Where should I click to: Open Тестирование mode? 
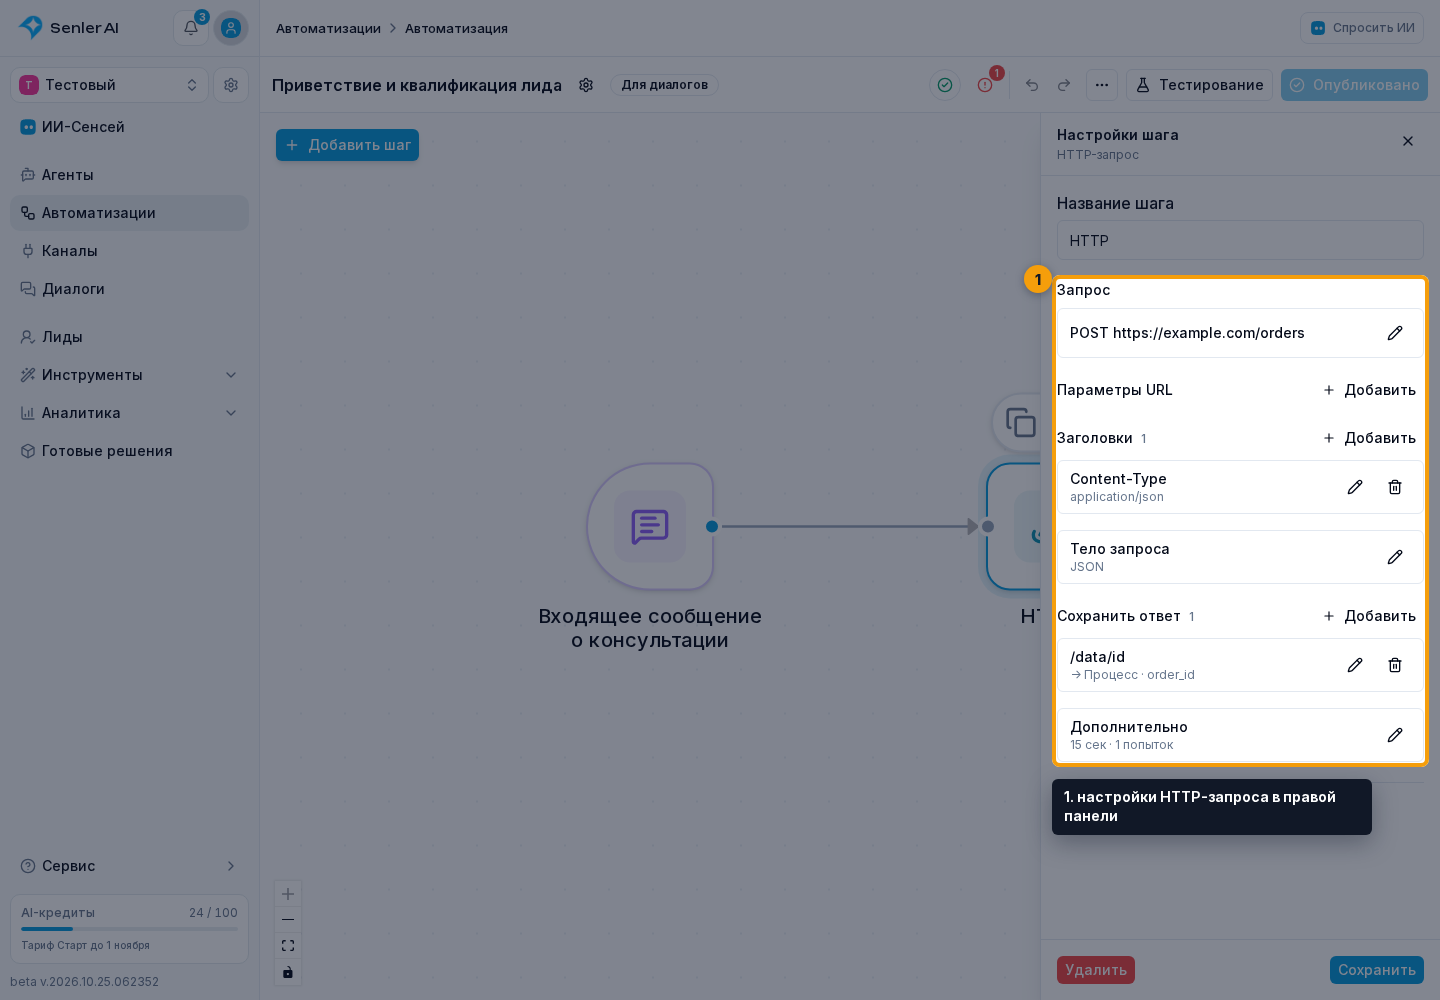pos(1200,85)
